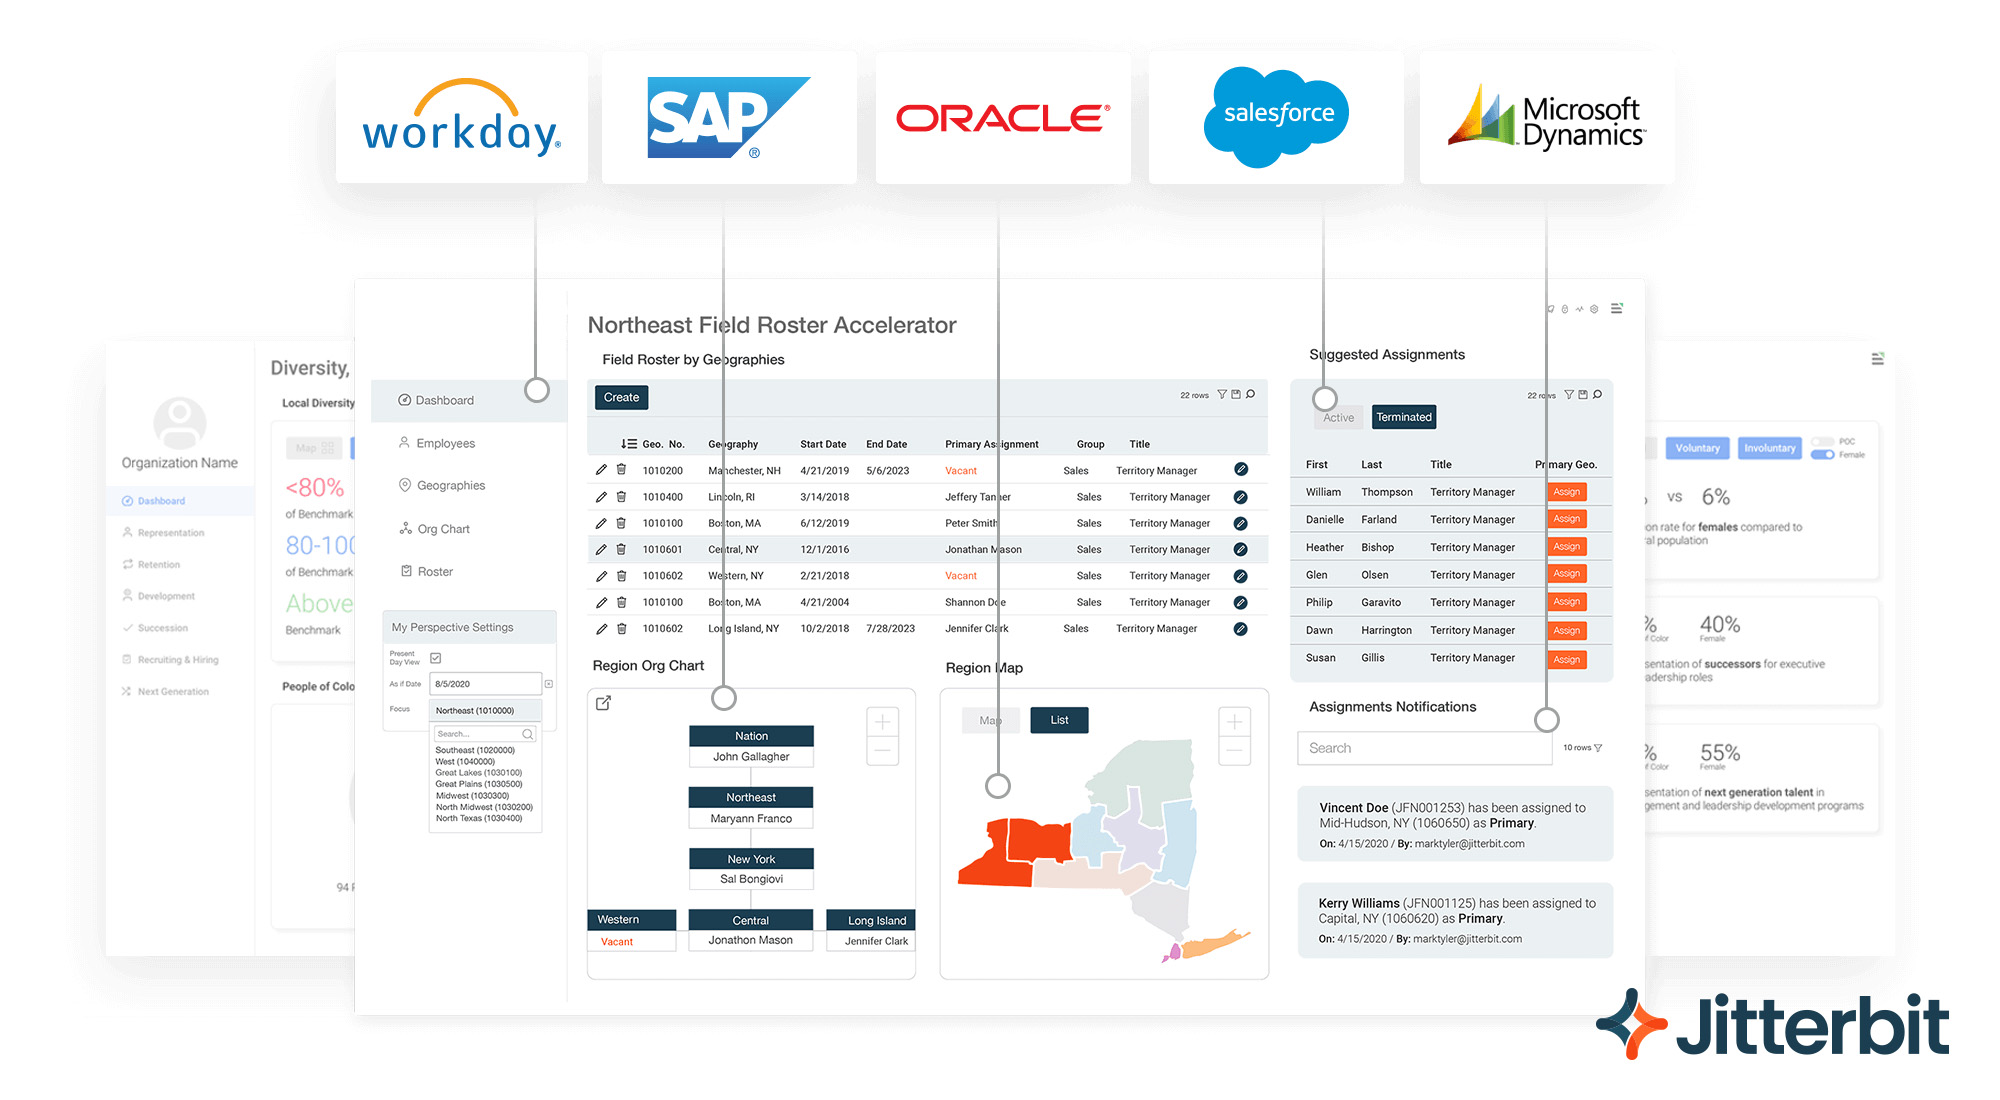This screenshot has height=1100, width=2000.
Task: Click the Geo. No. sort icon
Action: click(x=628, y=444)
